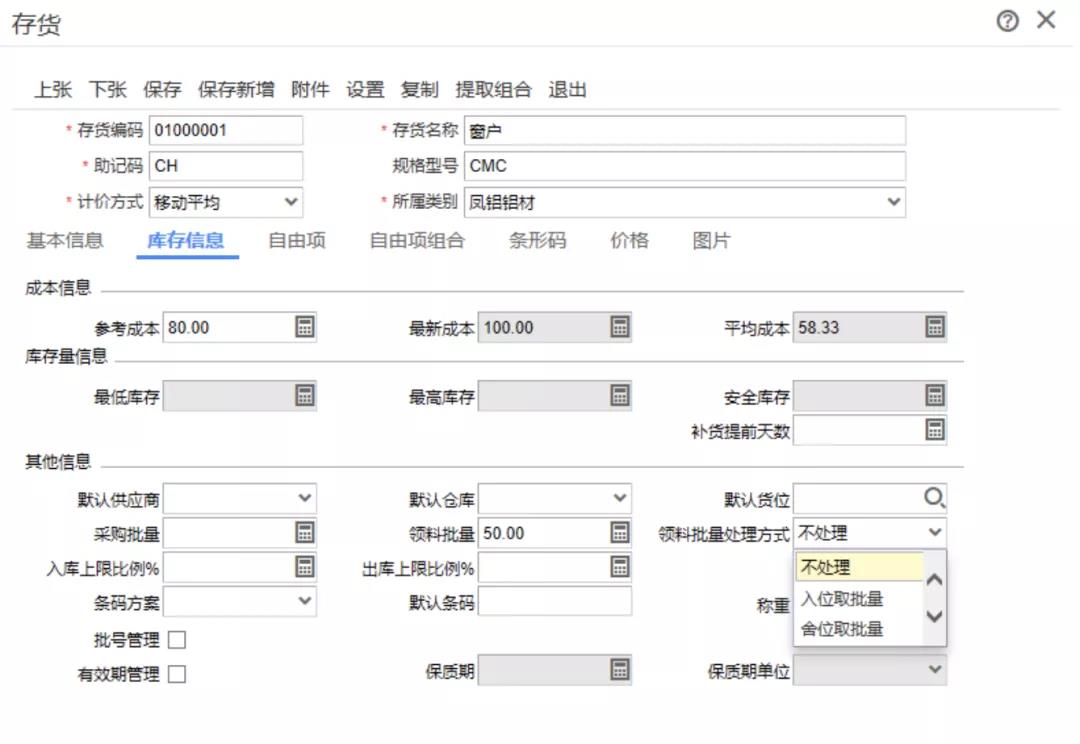
Task: Click 提取组合 toolbar button
Action: [x=493, y=90]
